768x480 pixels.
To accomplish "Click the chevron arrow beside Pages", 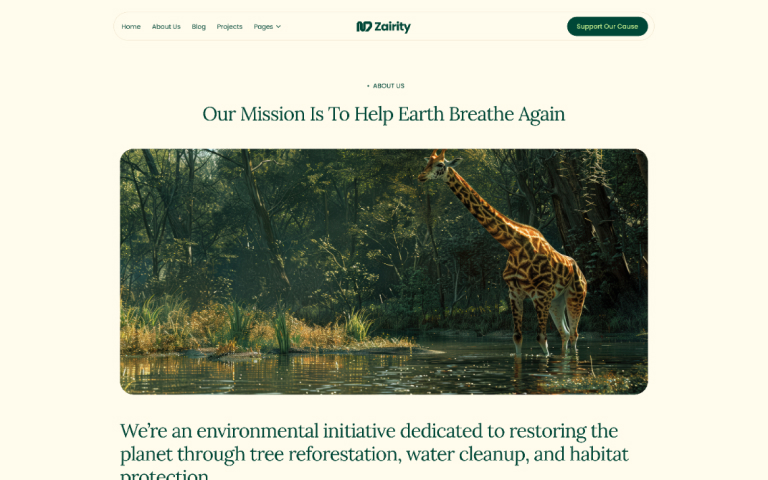I will tap(278, 26).
